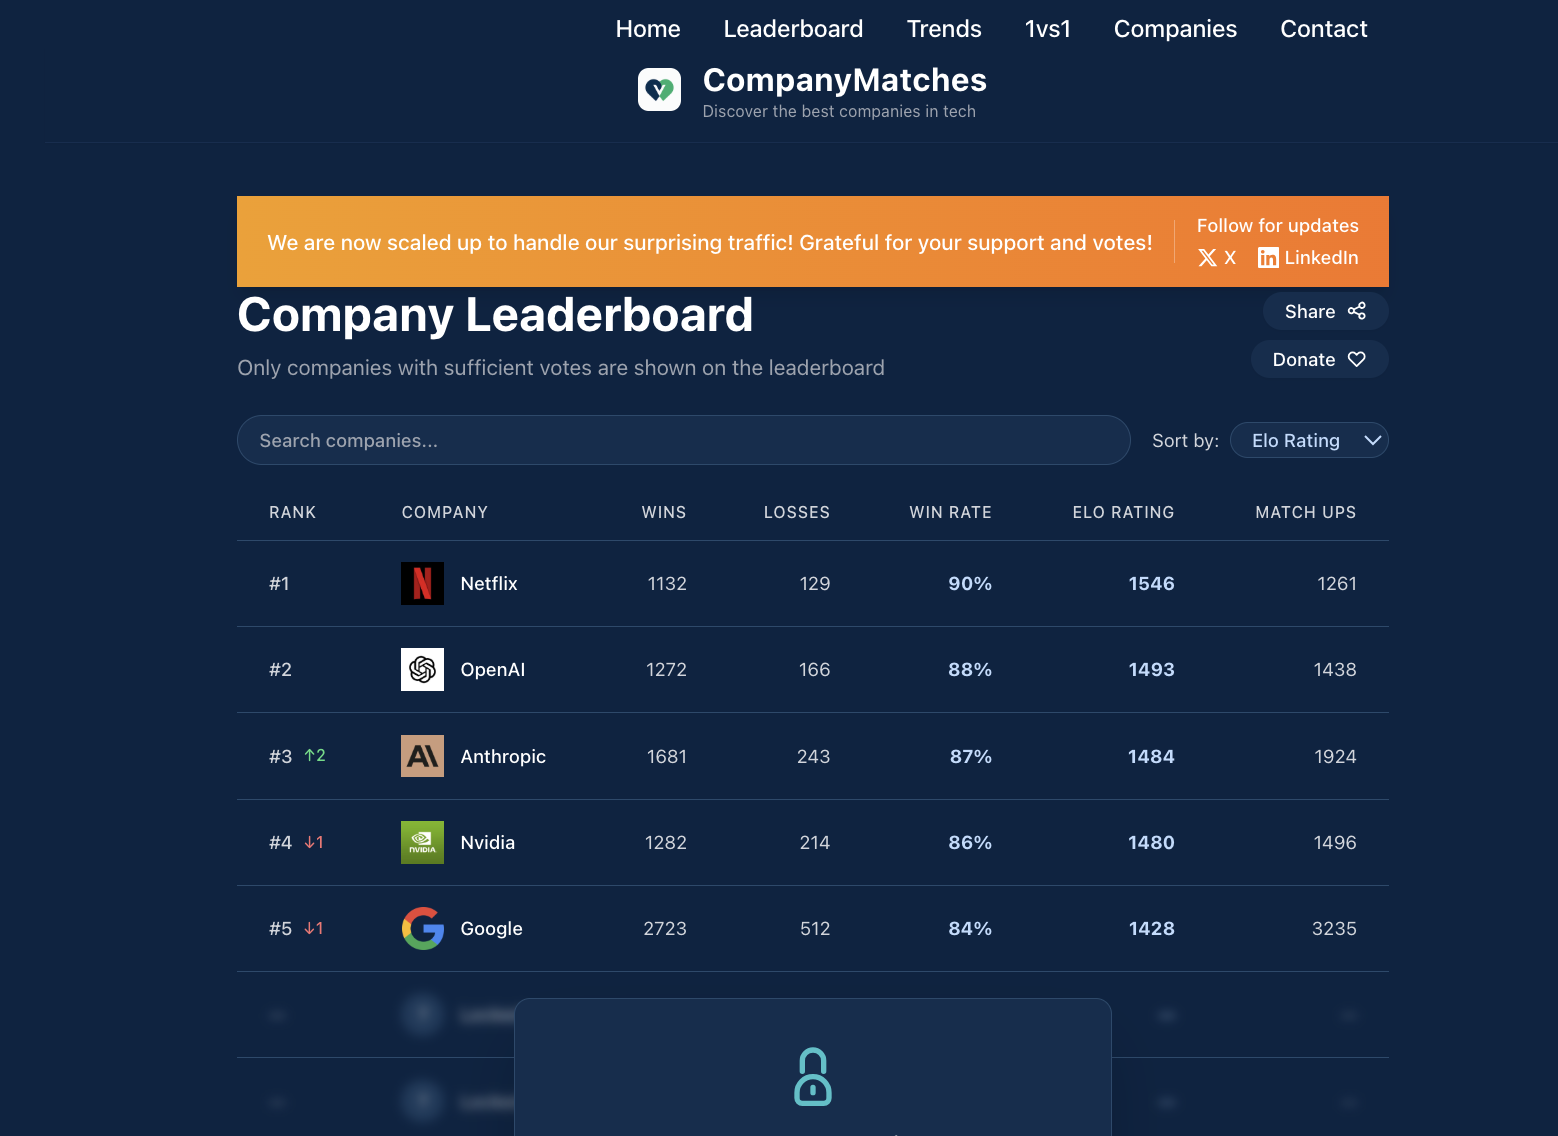1558x1136 pixels.
Task: Click Anthropic Elo rating 1484
Action: click(1151, 756)
